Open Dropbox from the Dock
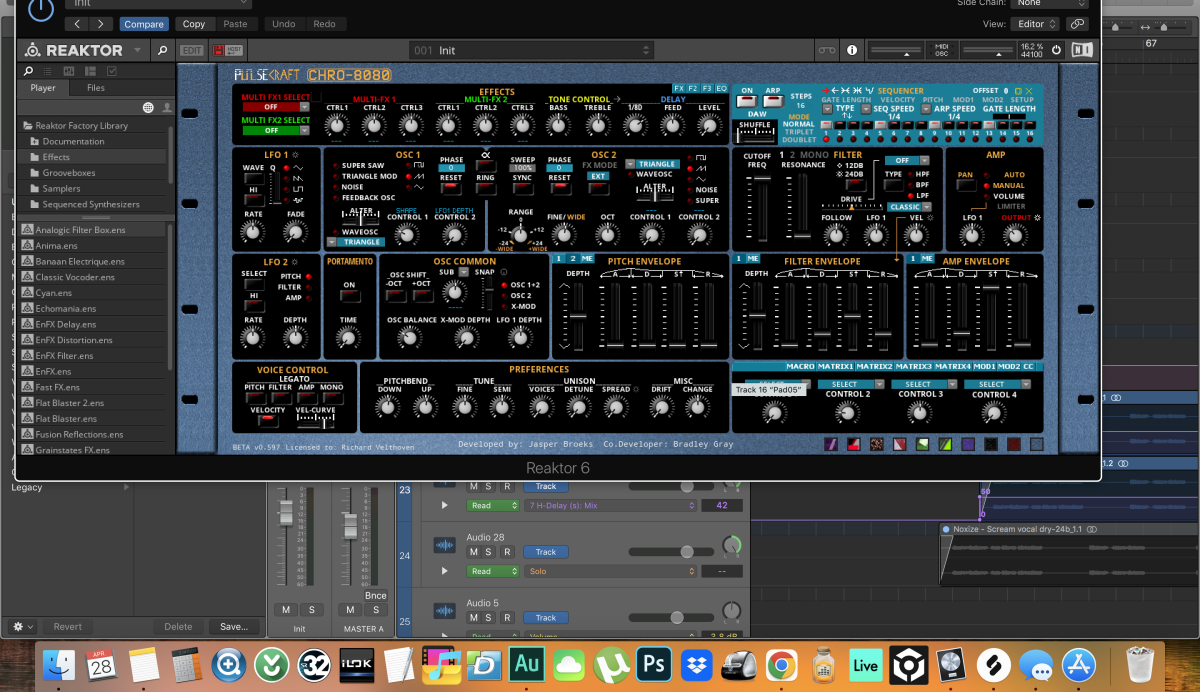Image resolution: width=1200 pixels, height=692 pixels. click(x=695, y=663)
